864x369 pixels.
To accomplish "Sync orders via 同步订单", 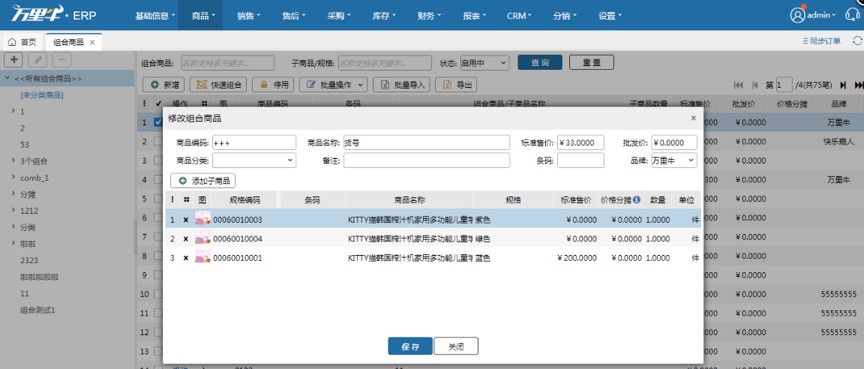I will coord(822,41).
